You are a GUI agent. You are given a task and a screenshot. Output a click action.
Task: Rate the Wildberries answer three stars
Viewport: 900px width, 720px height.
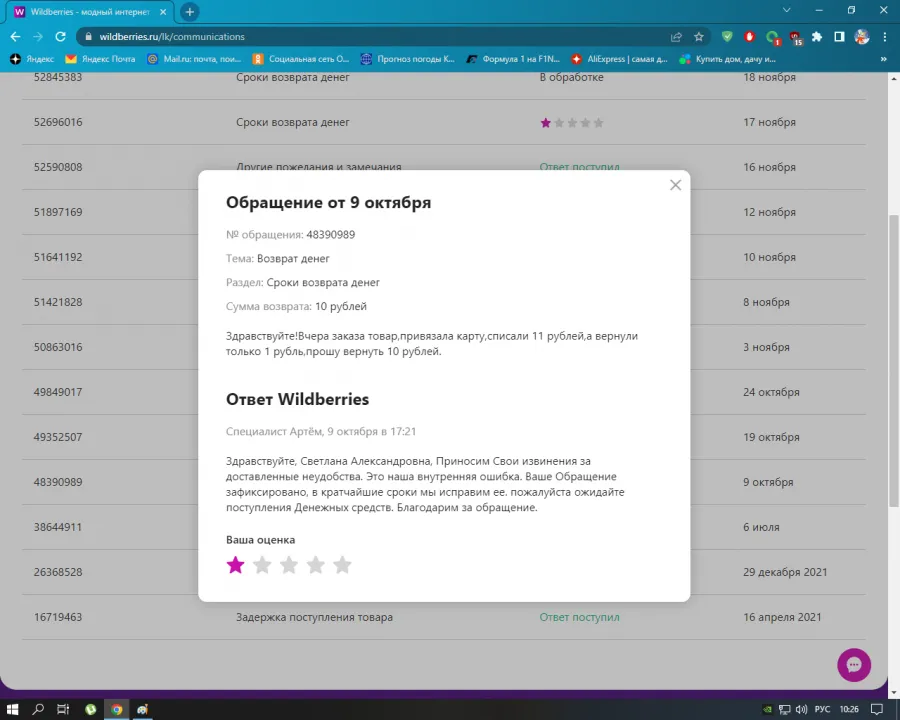289,565
